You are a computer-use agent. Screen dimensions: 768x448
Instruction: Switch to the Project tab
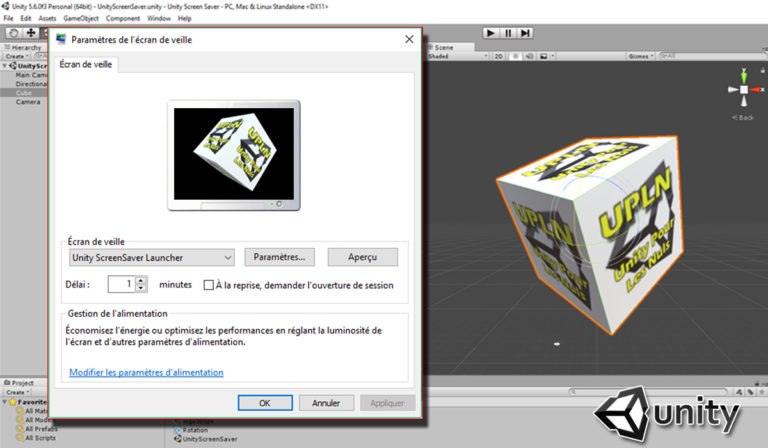[x=19, y=383]
